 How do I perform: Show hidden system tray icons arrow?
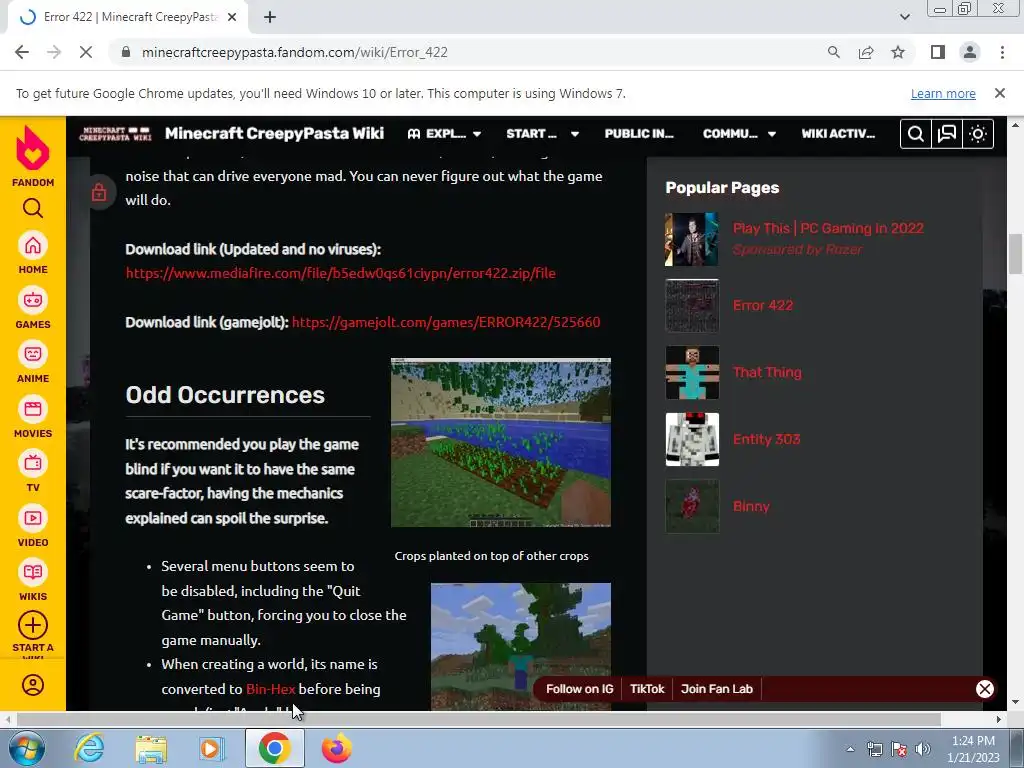pyautogui.click(x=850, y=749)
